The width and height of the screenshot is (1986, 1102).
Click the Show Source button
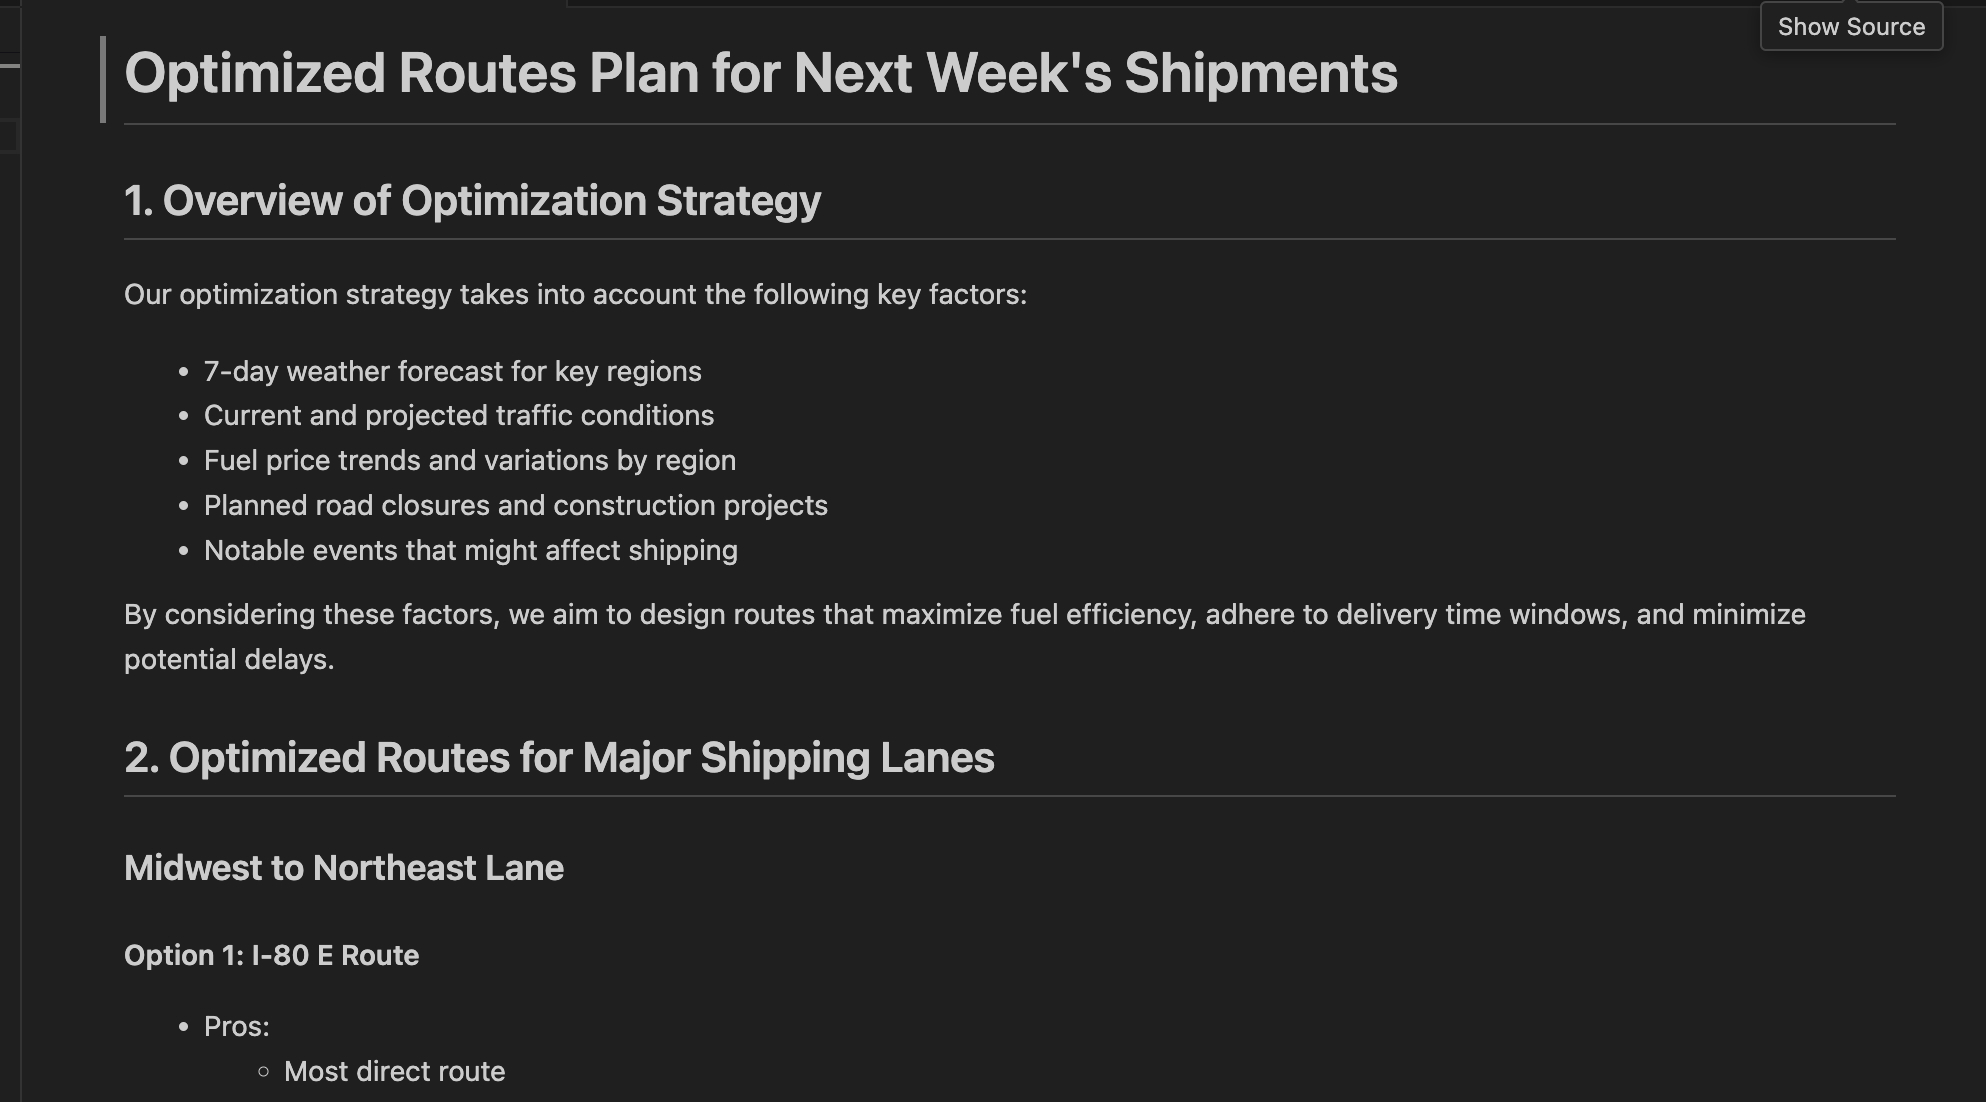1851,27
